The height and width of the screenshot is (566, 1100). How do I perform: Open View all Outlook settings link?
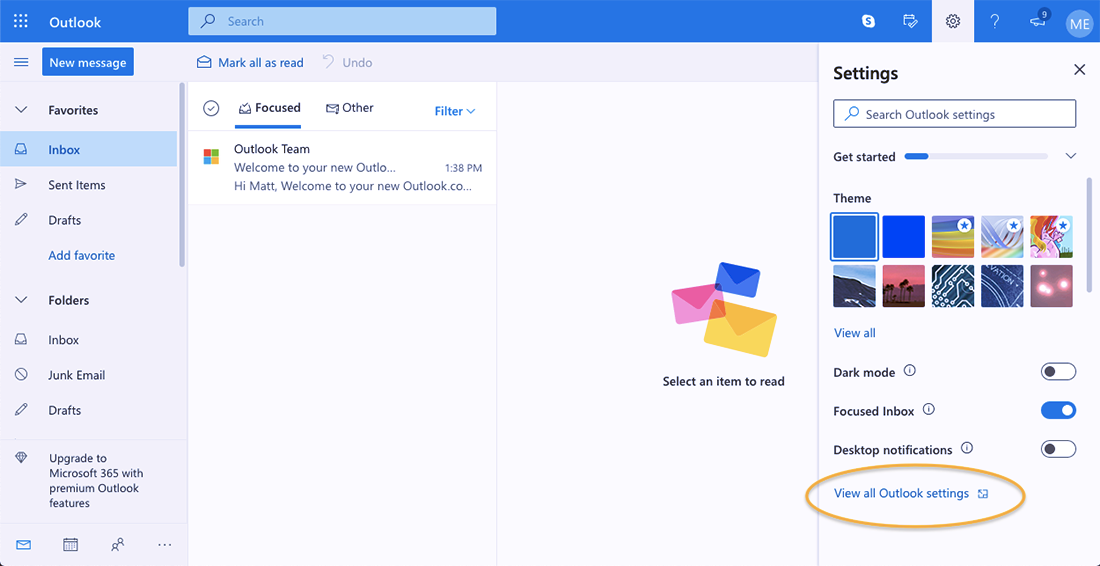pos(901,493)
